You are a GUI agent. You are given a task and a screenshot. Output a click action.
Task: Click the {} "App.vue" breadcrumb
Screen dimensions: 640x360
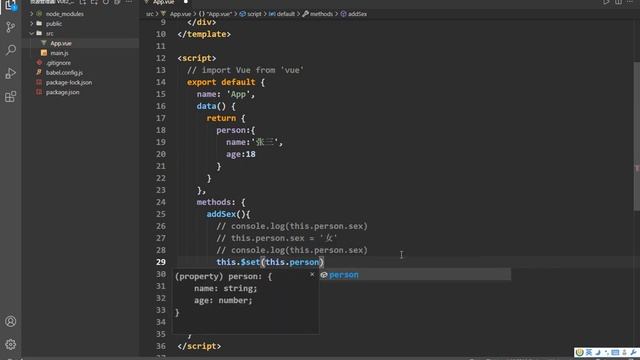coord(215,14)
